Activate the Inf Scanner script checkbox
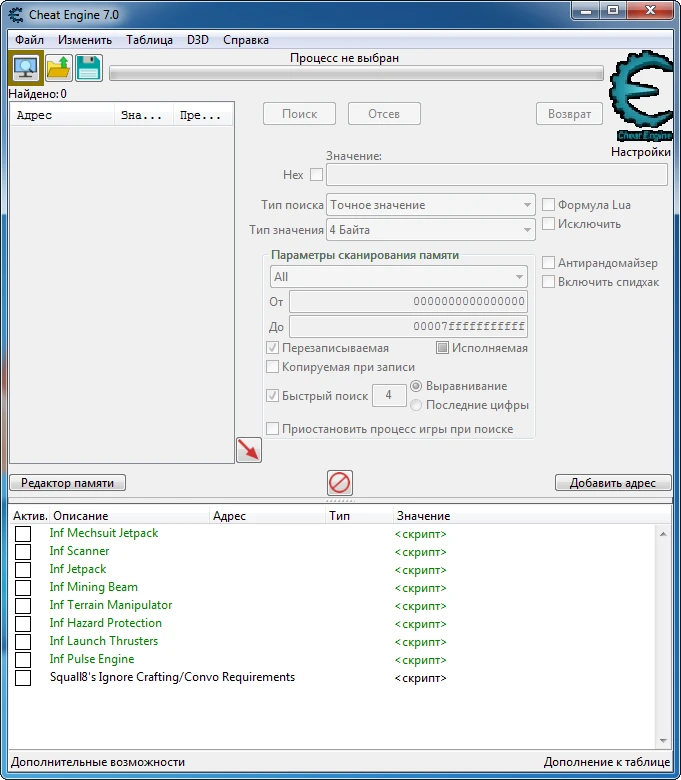The image size is (681, 780). tap(23, 552)
